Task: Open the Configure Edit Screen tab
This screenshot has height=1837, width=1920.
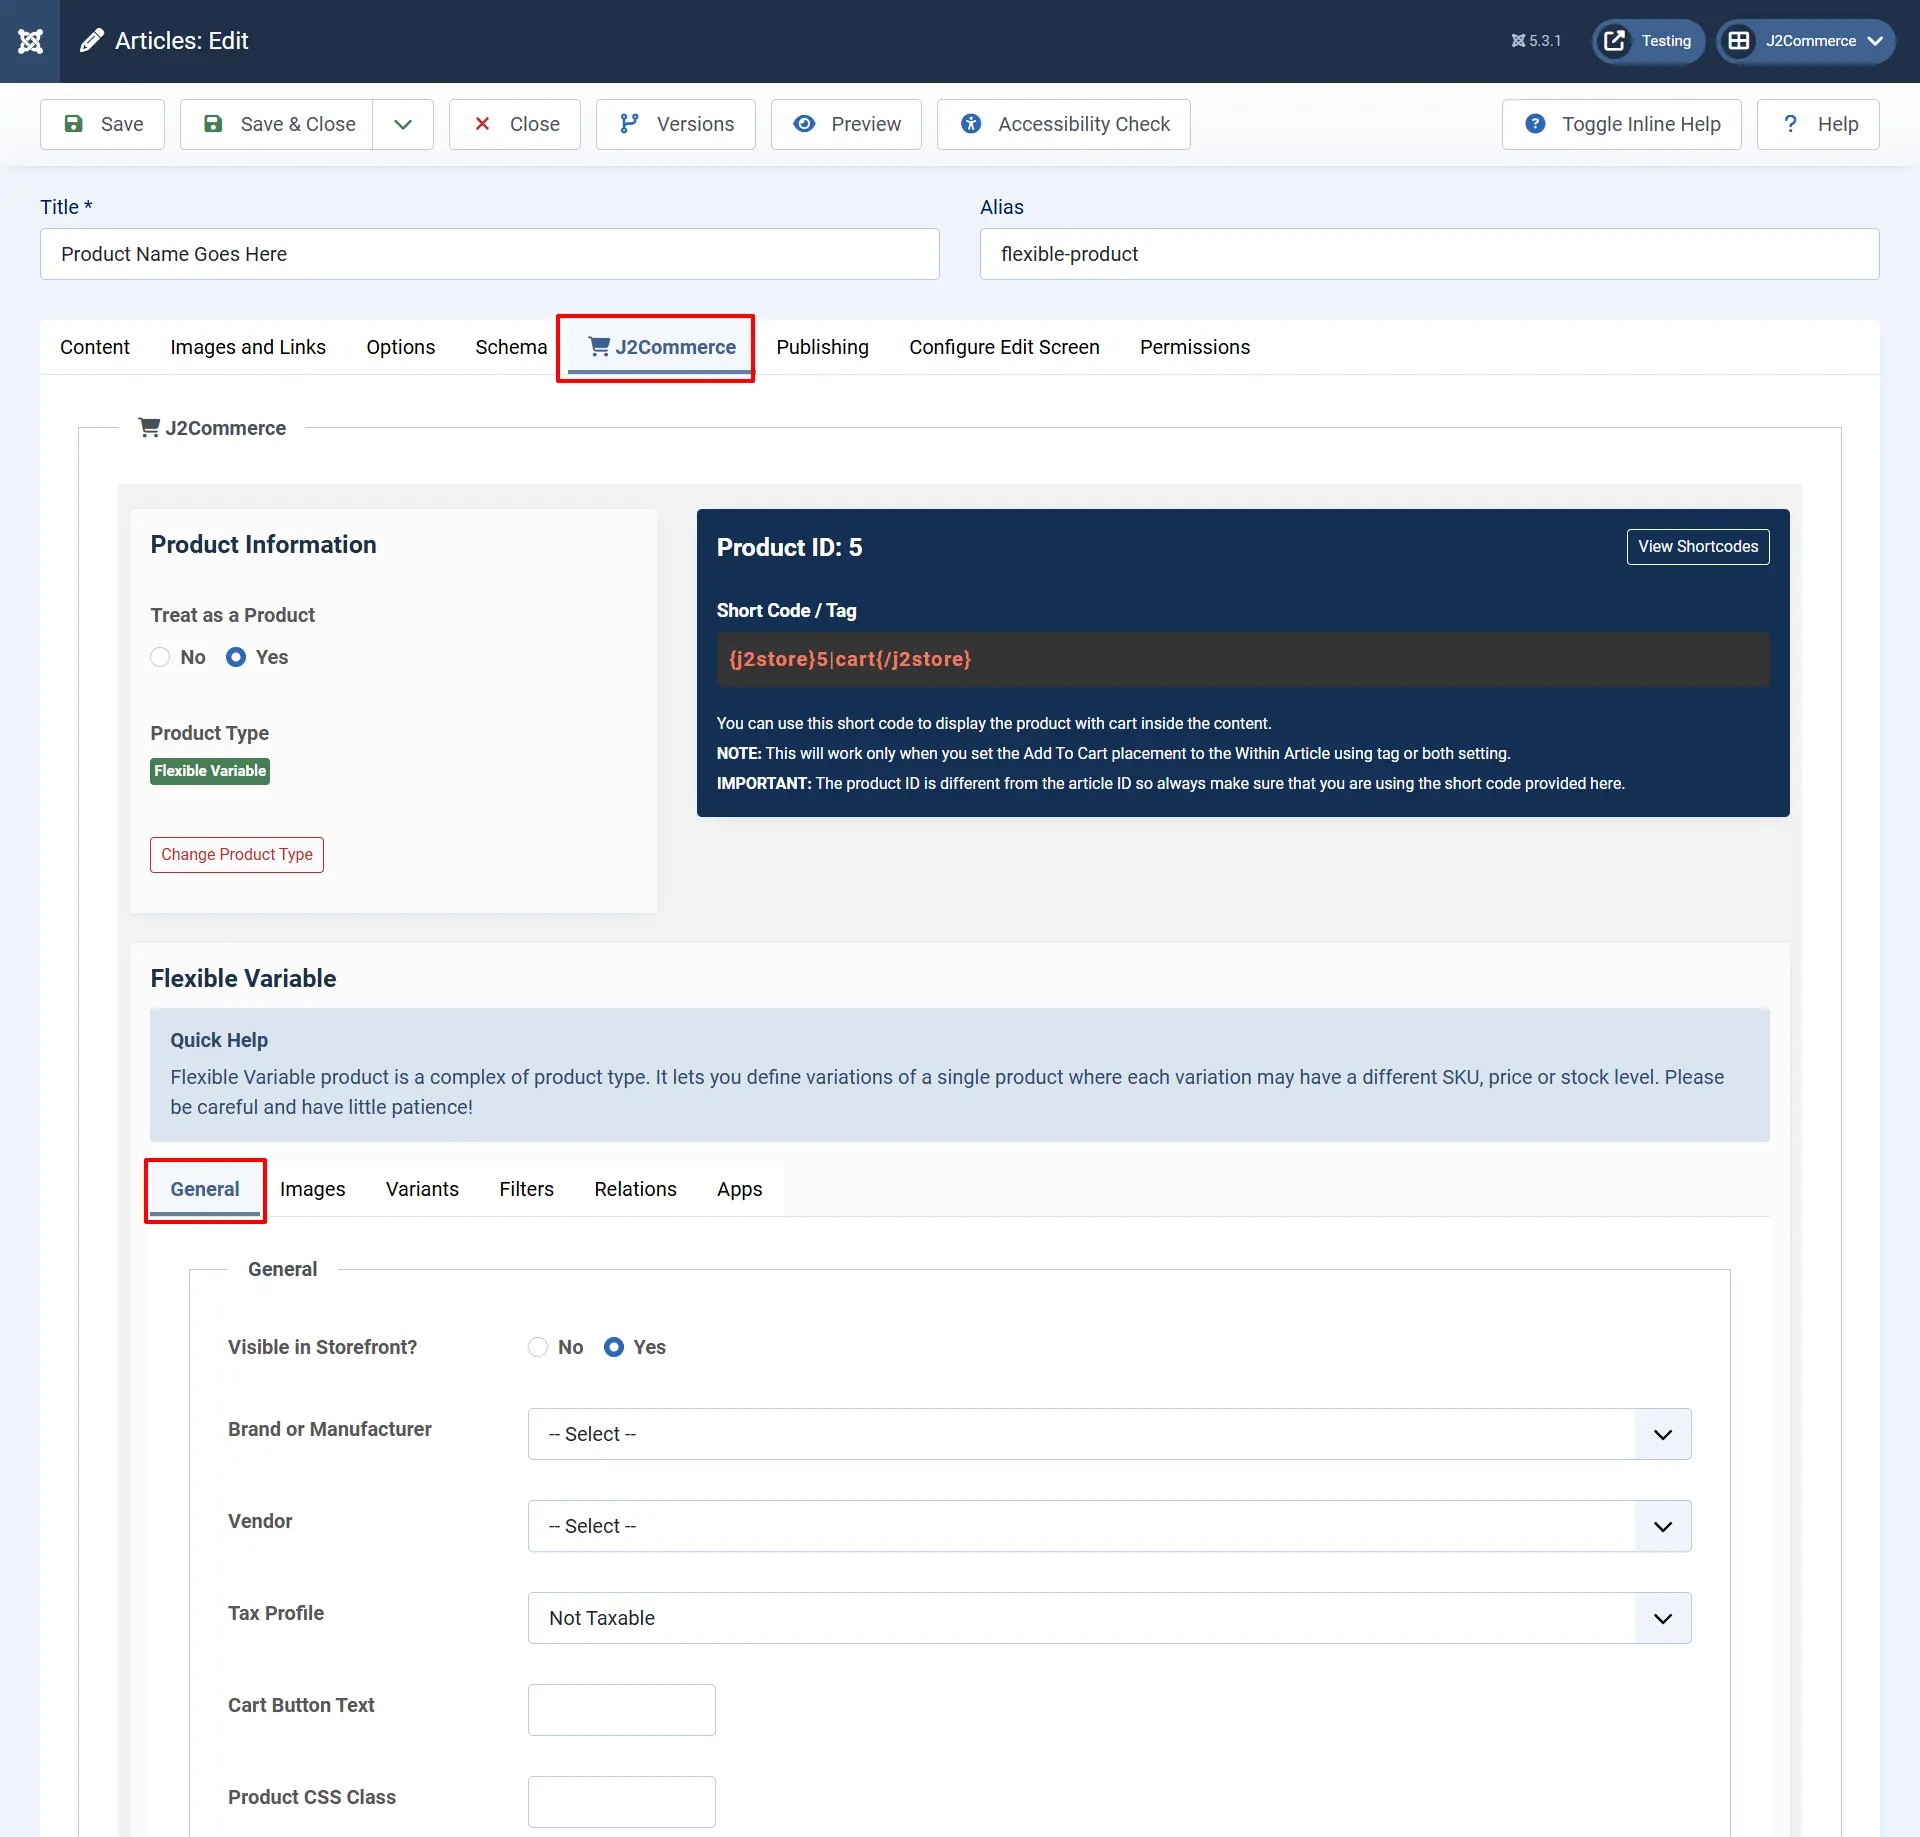Action: (x=1004, y=347)
